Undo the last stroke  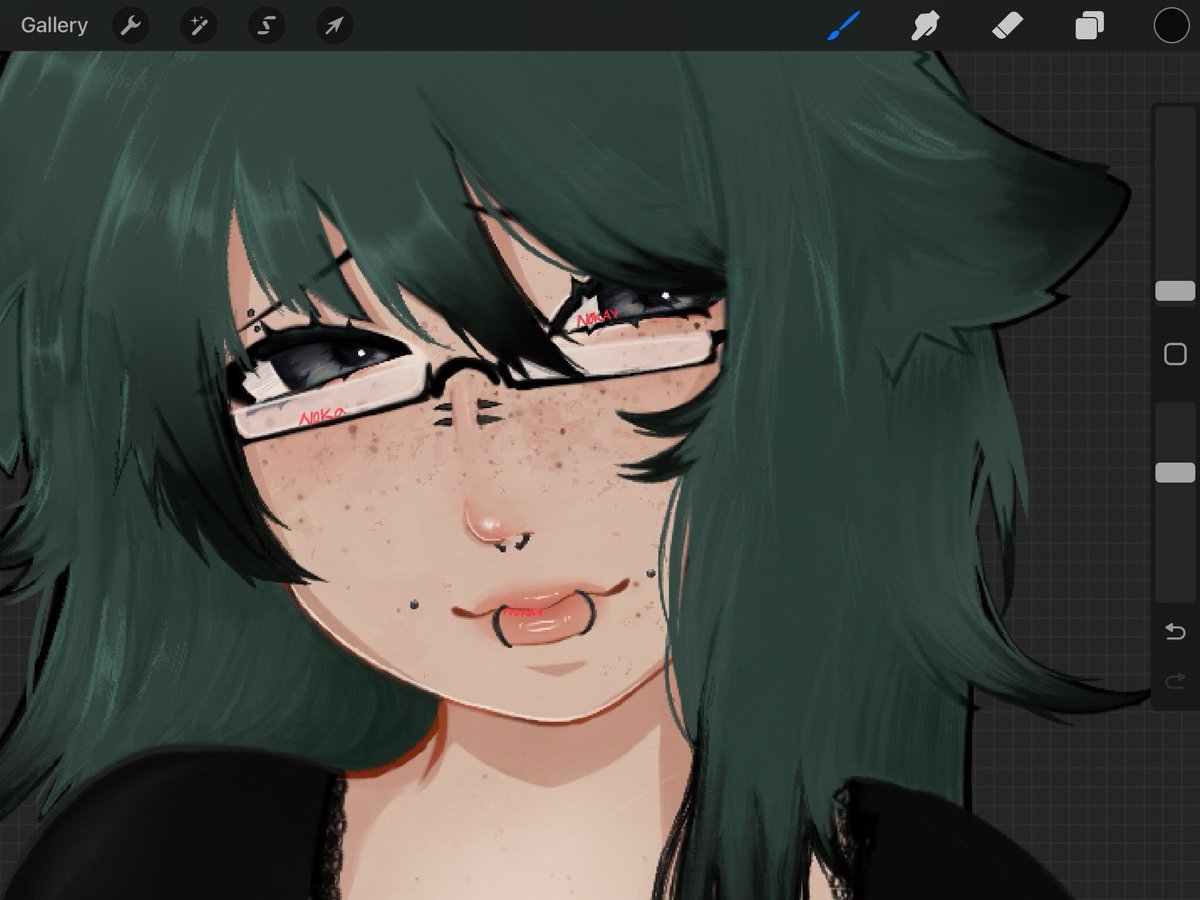click(1175, 632)
